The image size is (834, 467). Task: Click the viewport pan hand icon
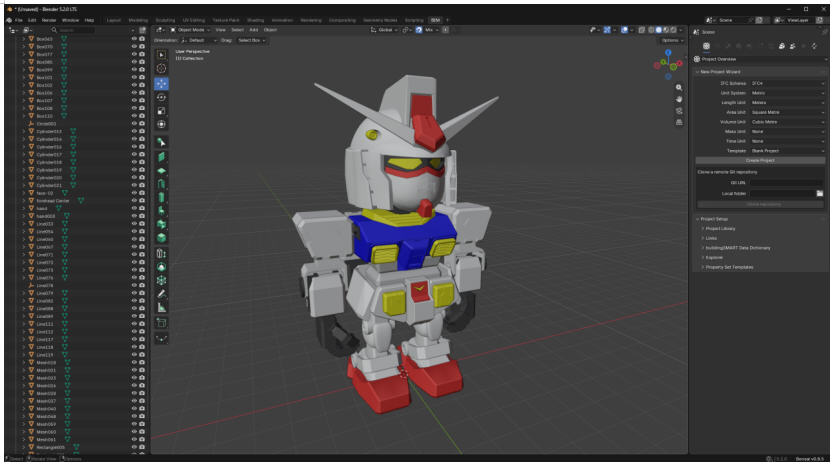pyautogui.click(x=679, y=99)
